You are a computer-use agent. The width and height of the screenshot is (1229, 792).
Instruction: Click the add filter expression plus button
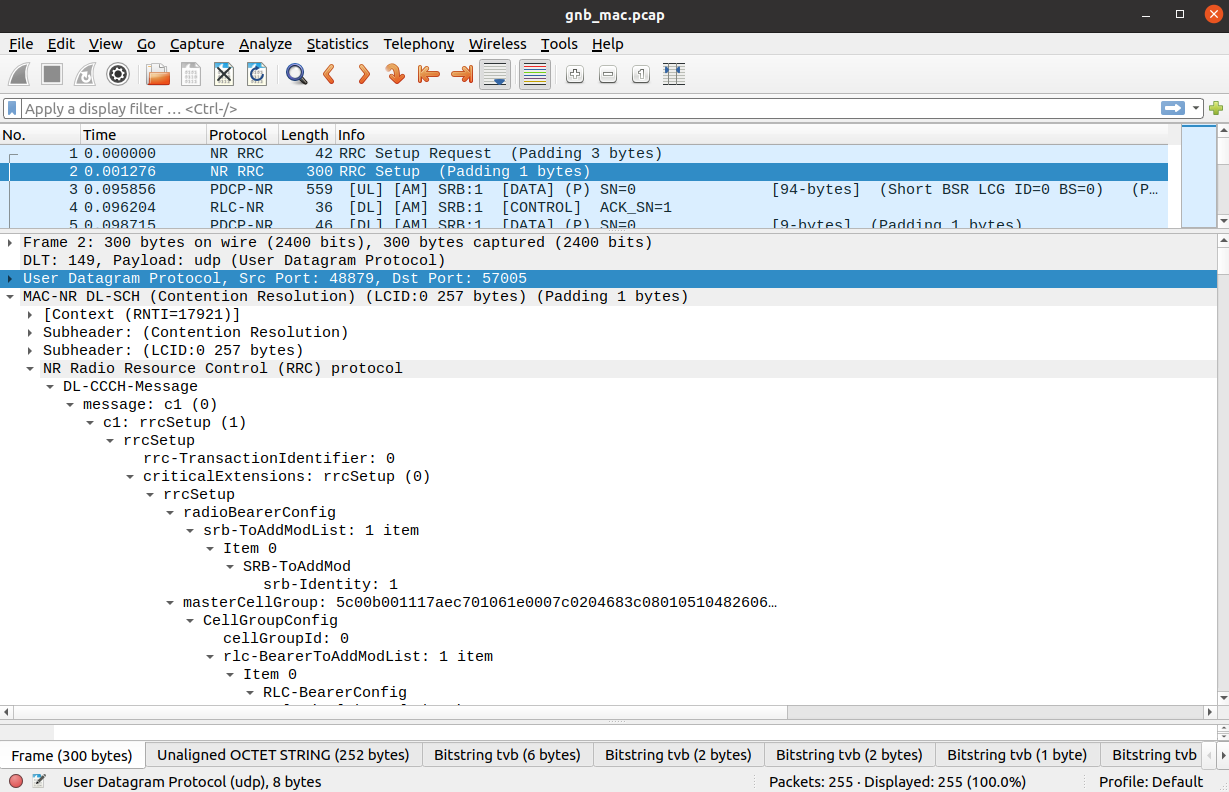pyautogui.click(x=1216, y=108)
